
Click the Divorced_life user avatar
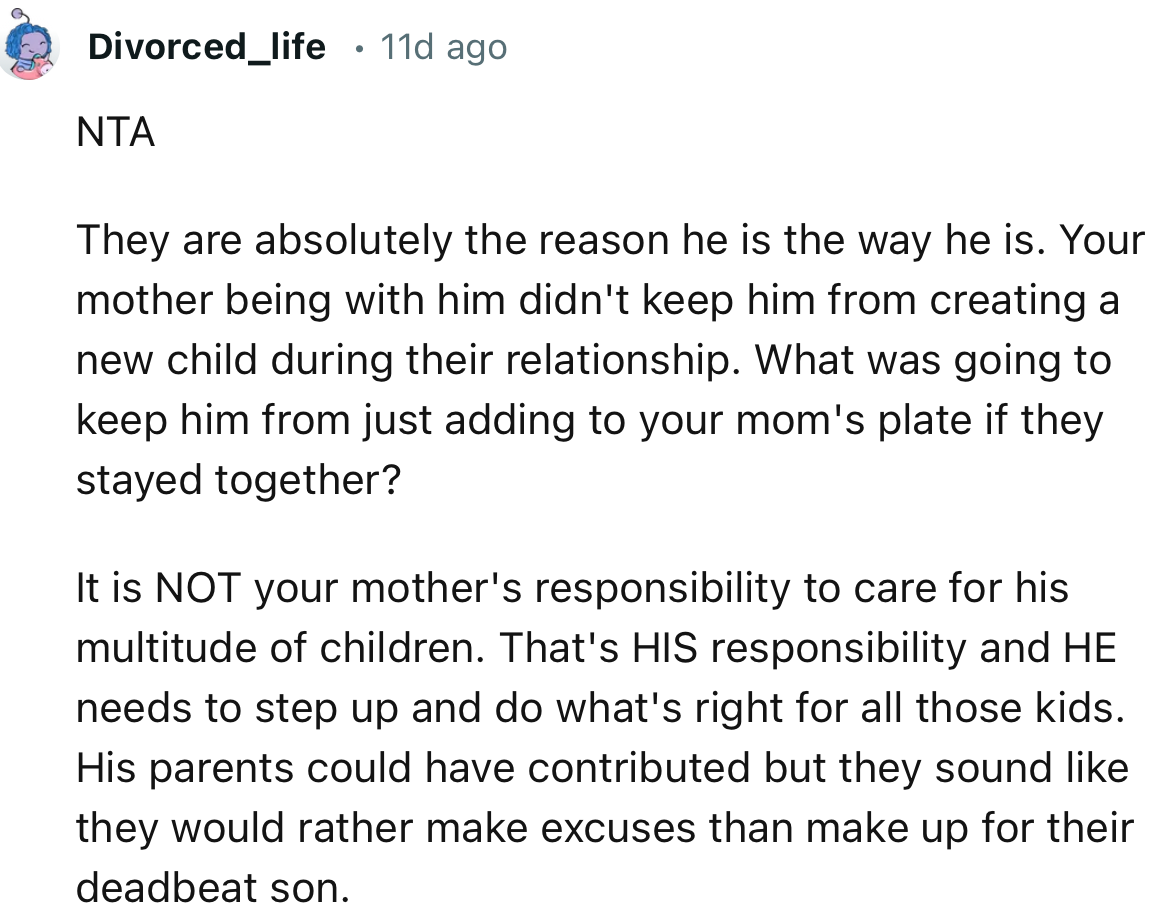click(30, 49)
